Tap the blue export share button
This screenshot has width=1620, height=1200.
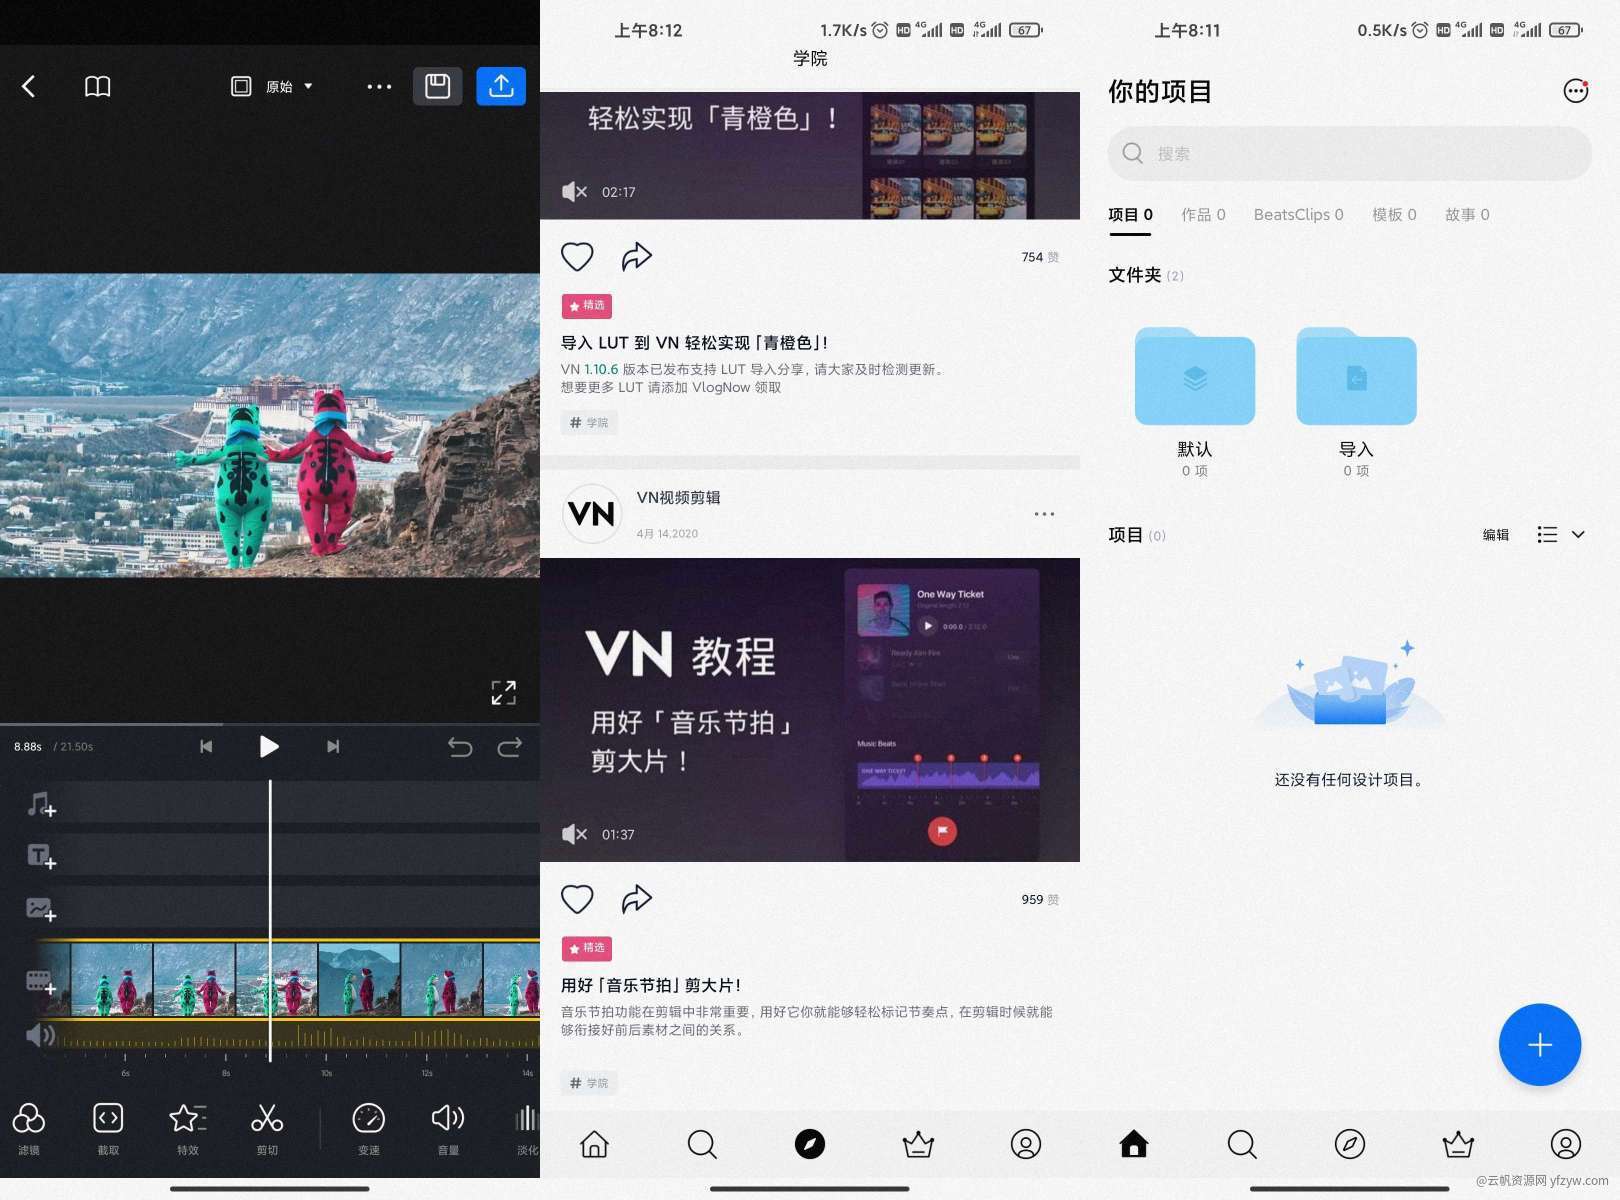click(x=501, y=86)
